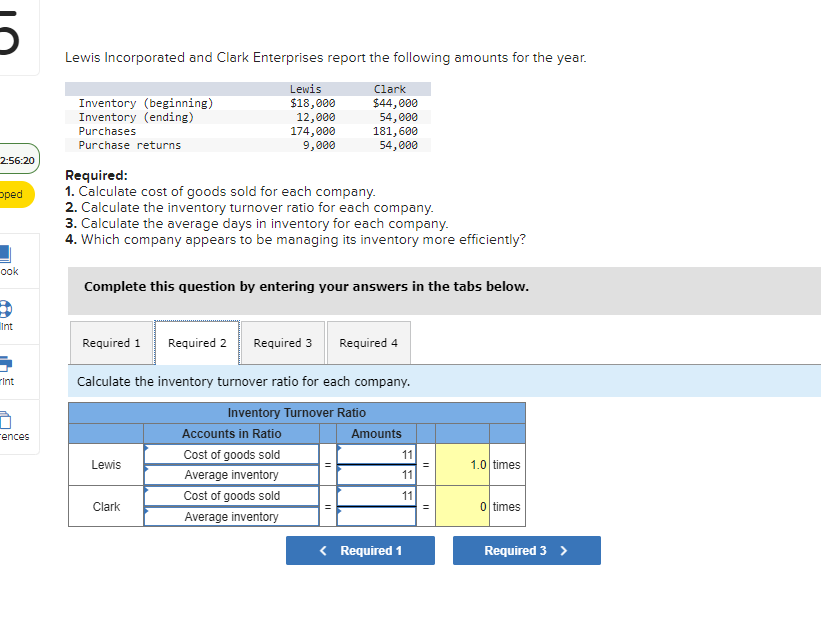821x641 pixels.
Task: Click Clark 0 times result cell
Action: (x=462, y=506)
